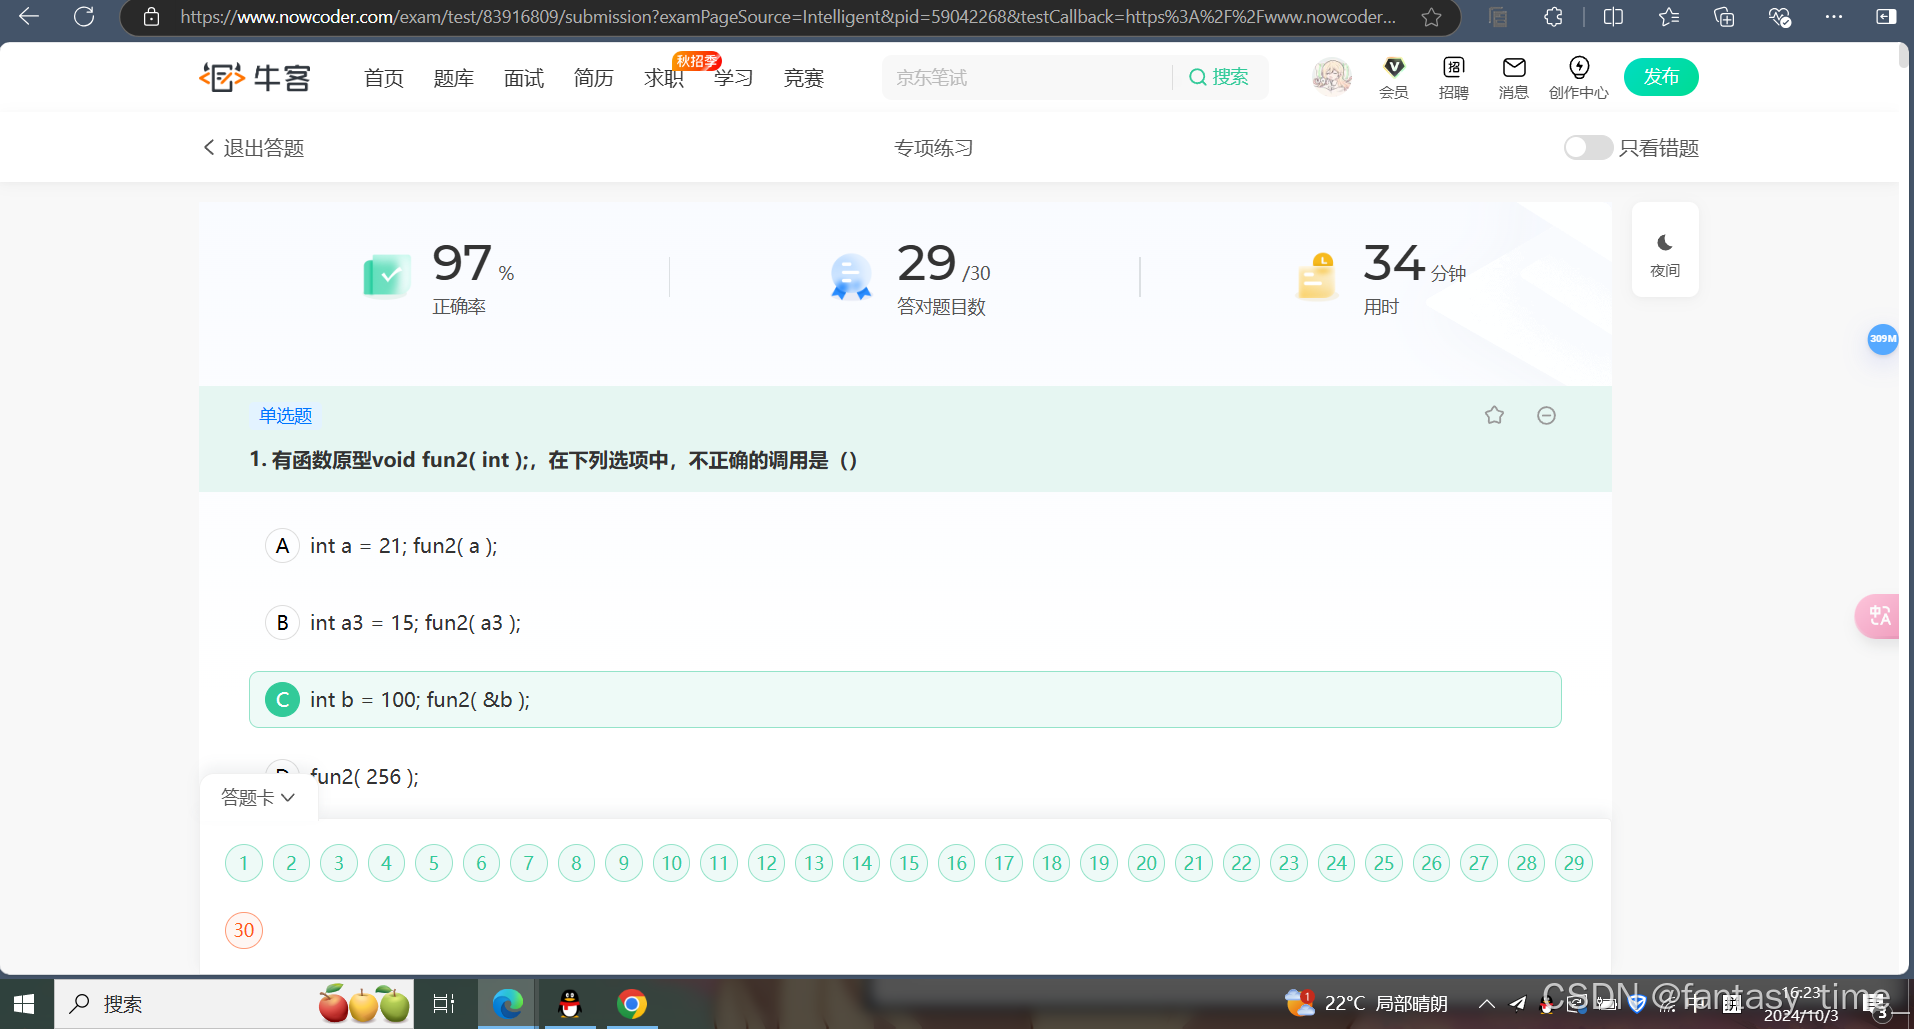The image size is (1914, 1029).
Task: Open the browser settings three-dot menu
Action: [1833, 17]
